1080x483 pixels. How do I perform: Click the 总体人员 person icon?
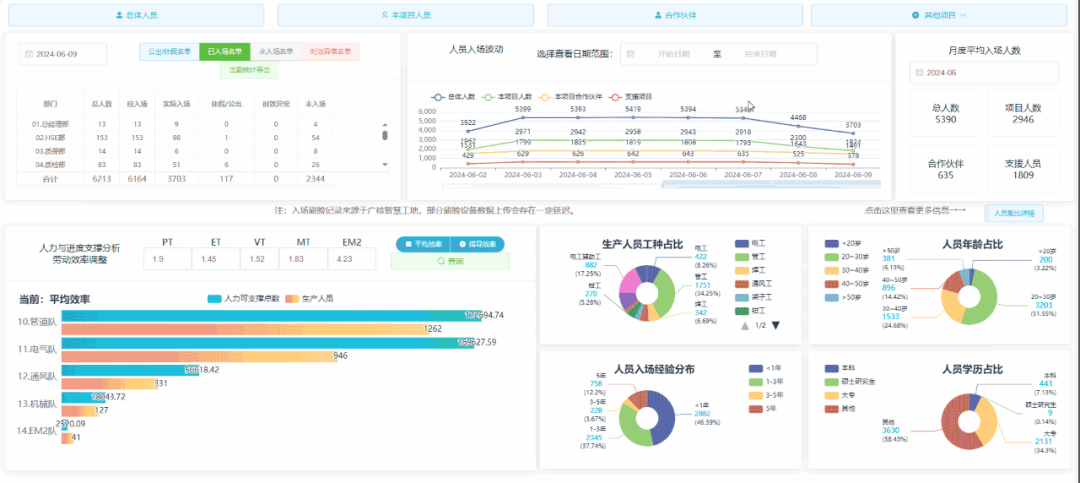point(118,16)
